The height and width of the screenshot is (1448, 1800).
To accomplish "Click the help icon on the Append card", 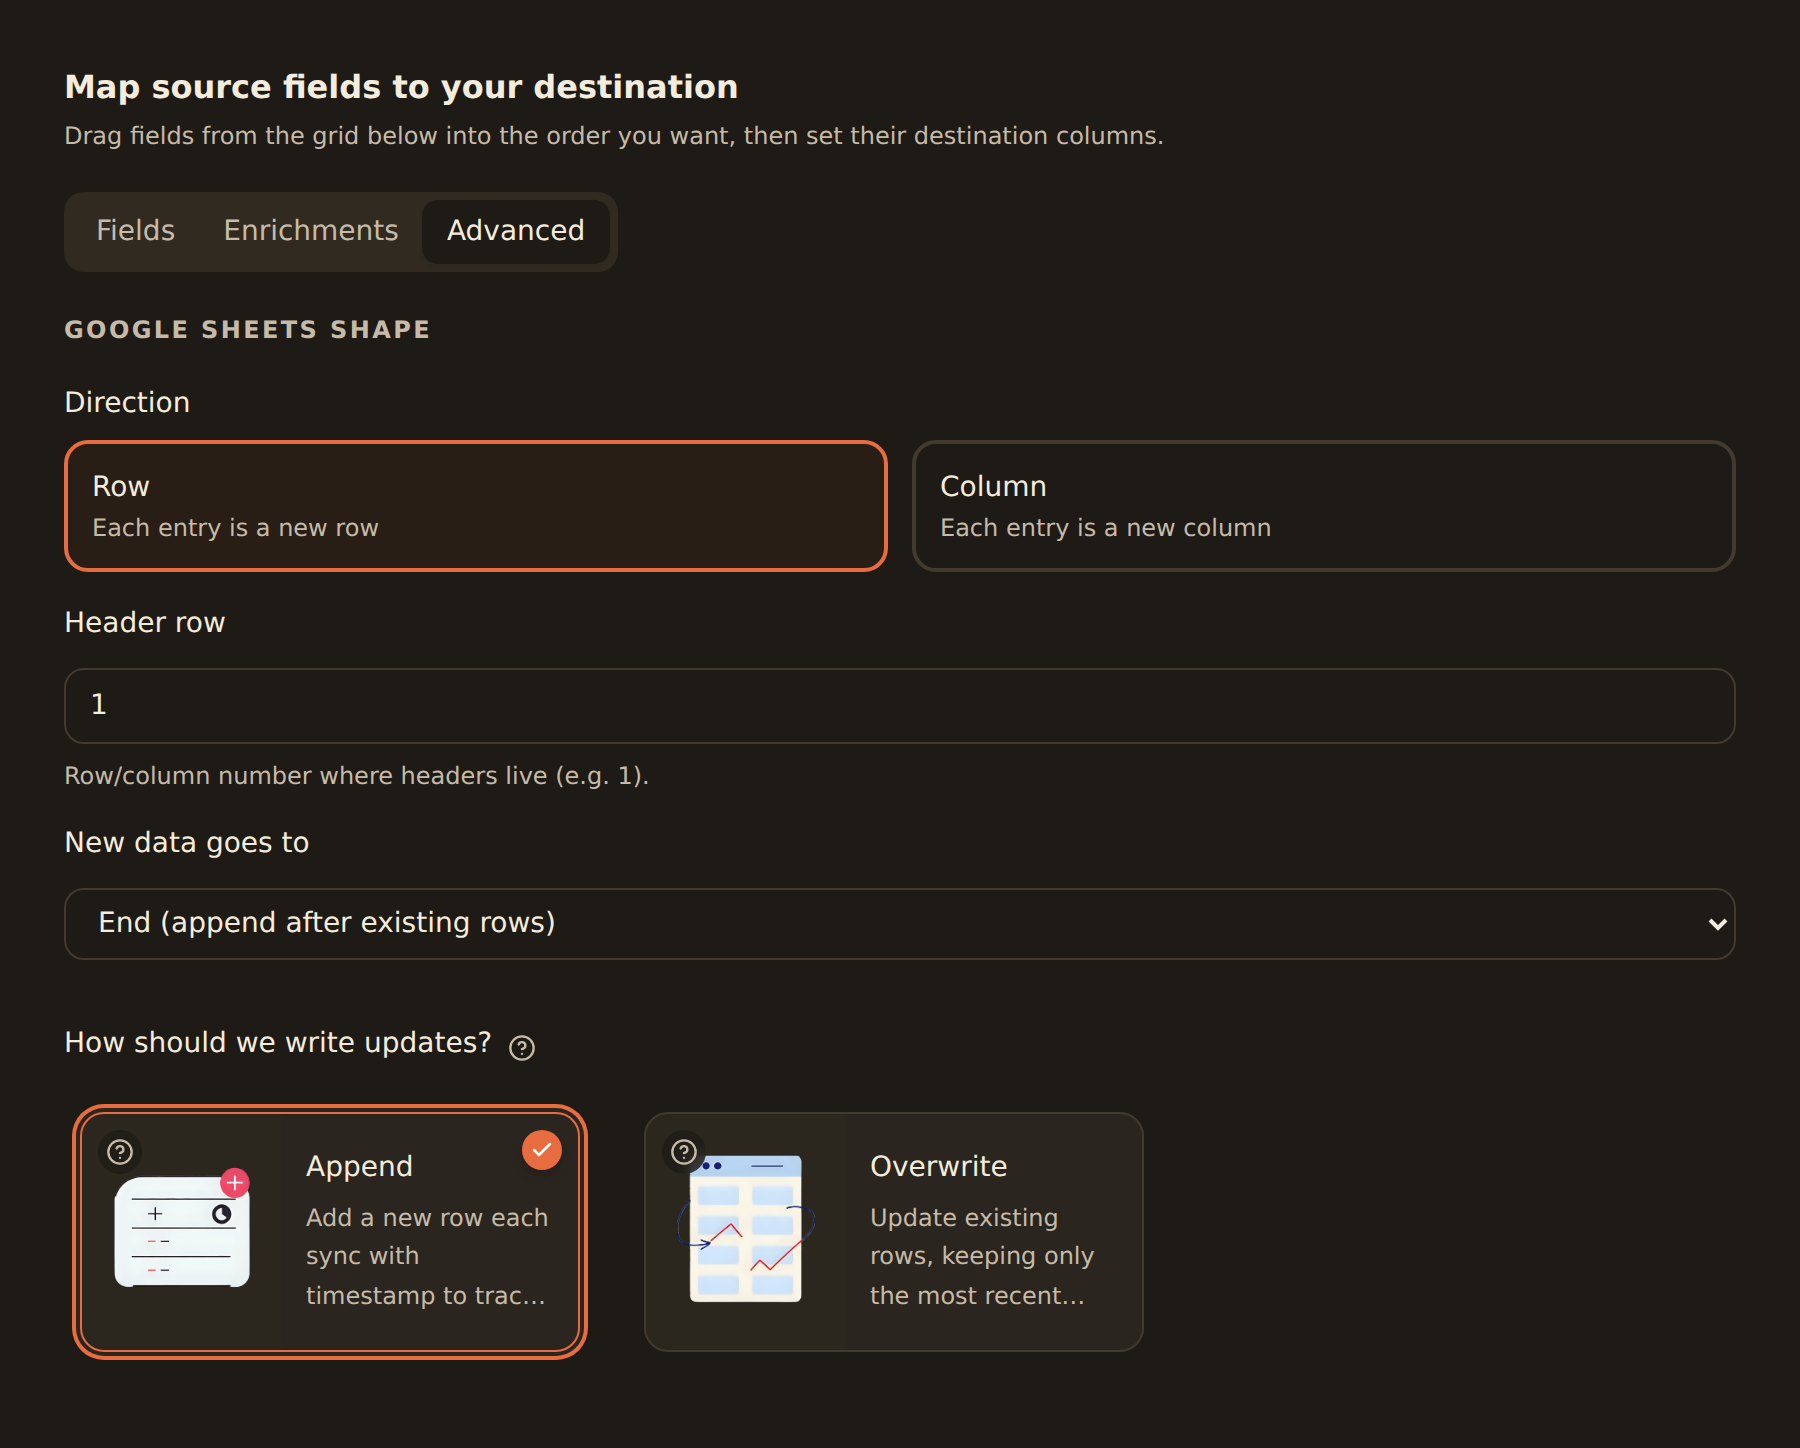I will (x=120, y=1152).
